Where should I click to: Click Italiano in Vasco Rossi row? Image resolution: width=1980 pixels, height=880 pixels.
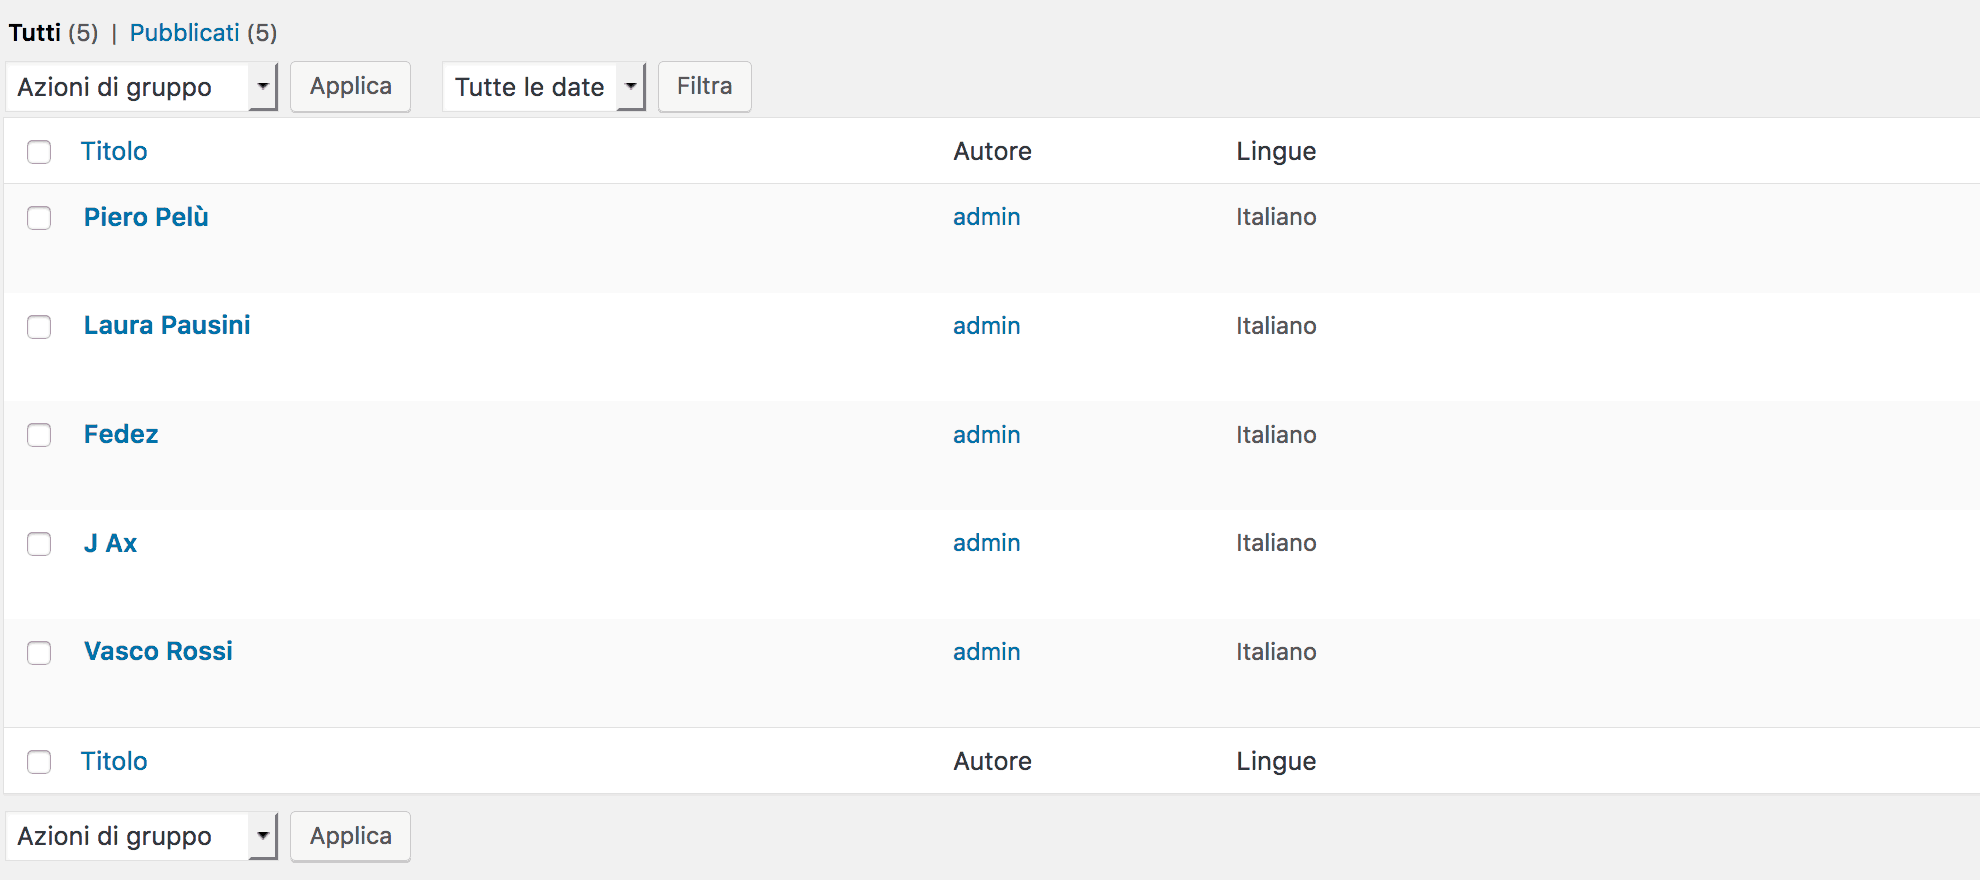(x=1276, y=652)
